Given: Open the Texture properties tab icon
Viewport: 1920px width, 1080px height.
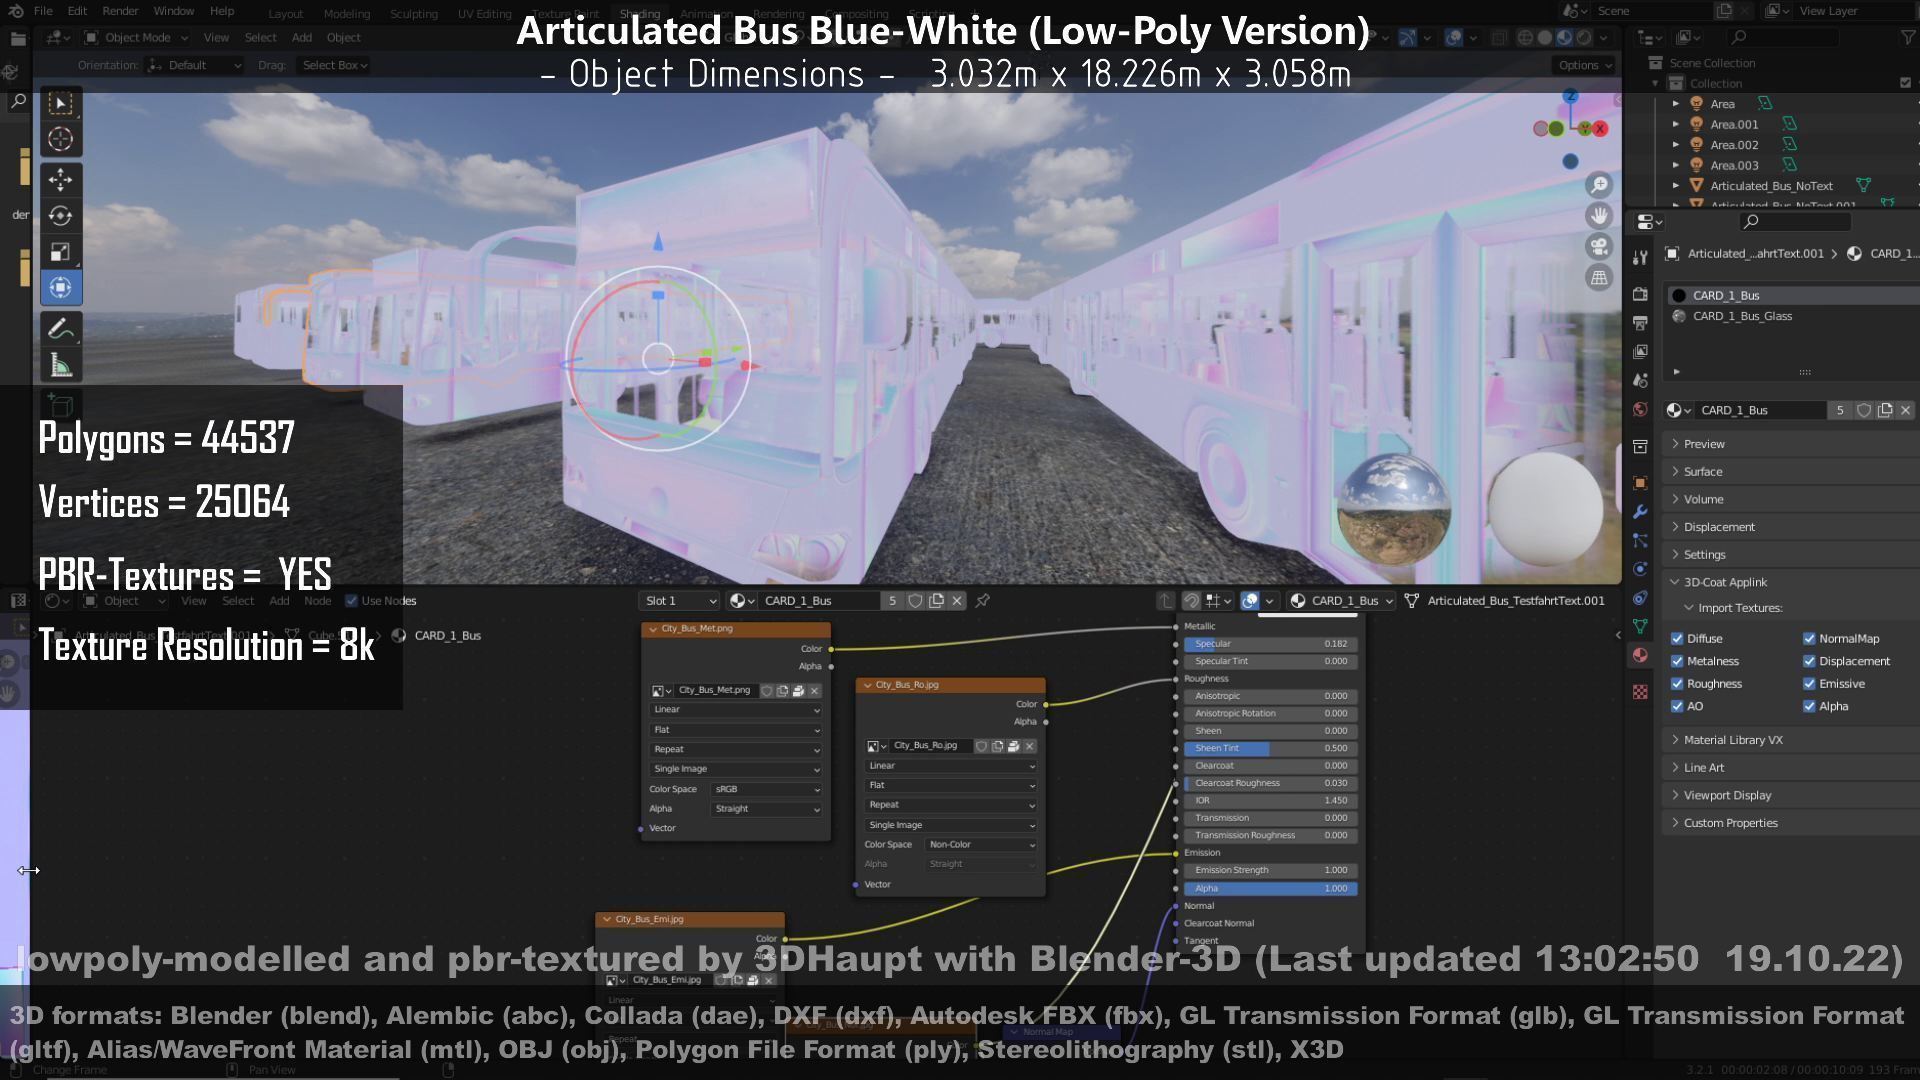Looking at the screenshot, I should coord(1640,692).
